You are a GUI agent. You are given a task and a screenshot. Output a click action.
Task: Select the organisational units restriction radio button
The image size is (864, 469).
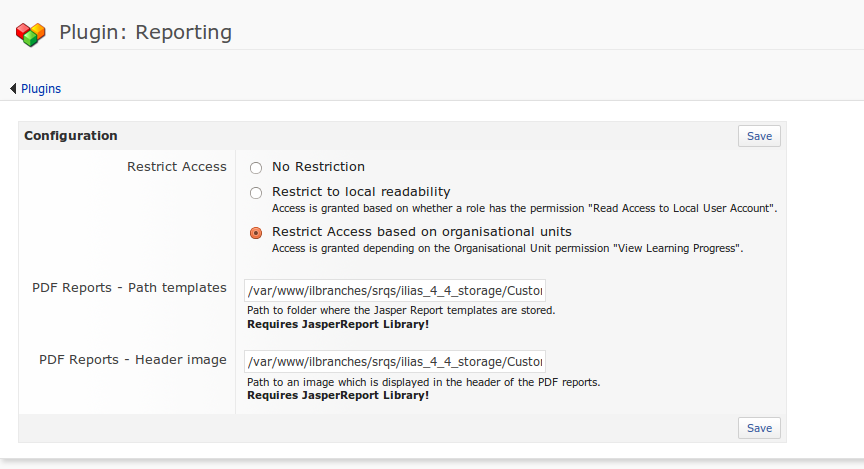256,233
